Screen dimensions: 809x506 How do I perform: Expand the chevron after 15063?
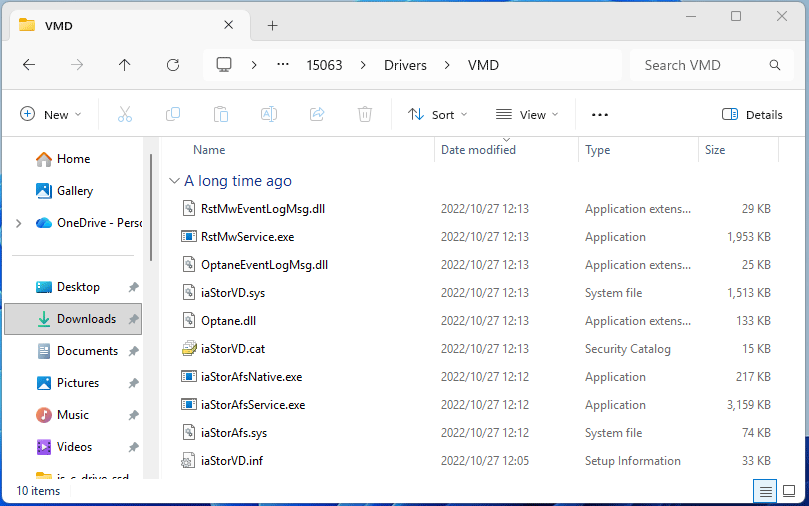coord(363,65)
